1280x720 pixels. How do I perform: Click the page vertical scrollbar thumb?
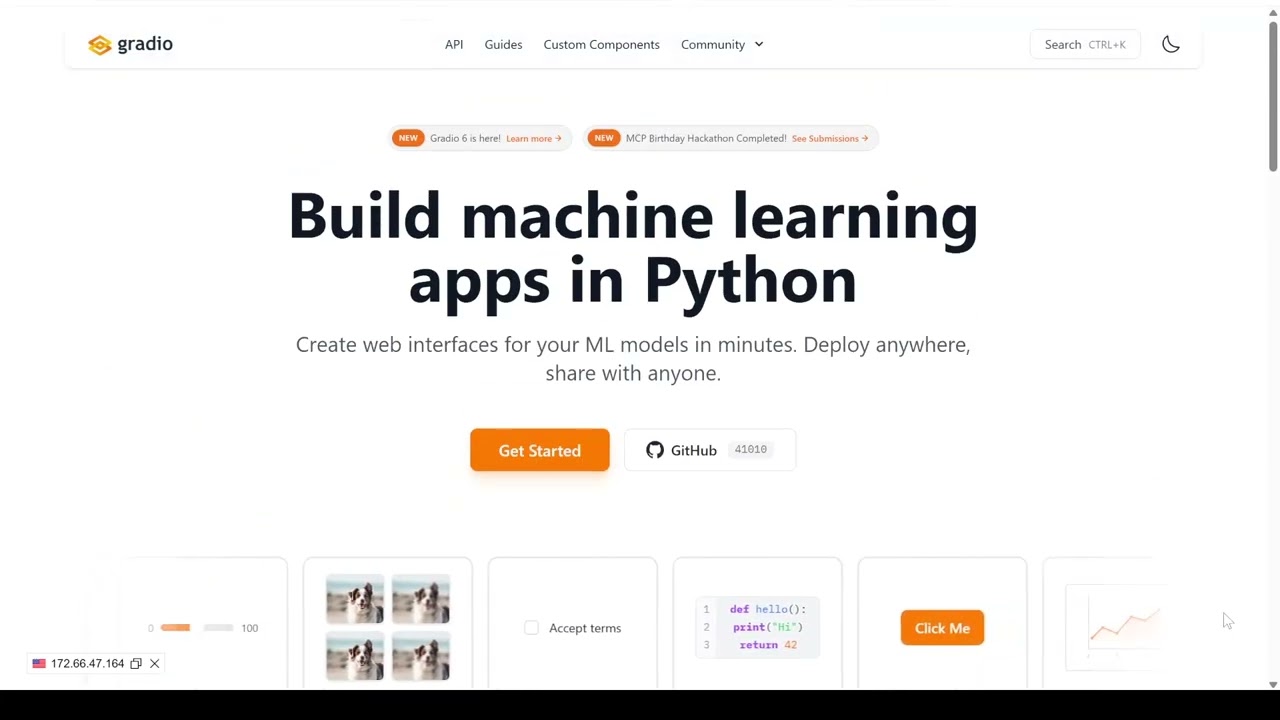pos(1273,95)
